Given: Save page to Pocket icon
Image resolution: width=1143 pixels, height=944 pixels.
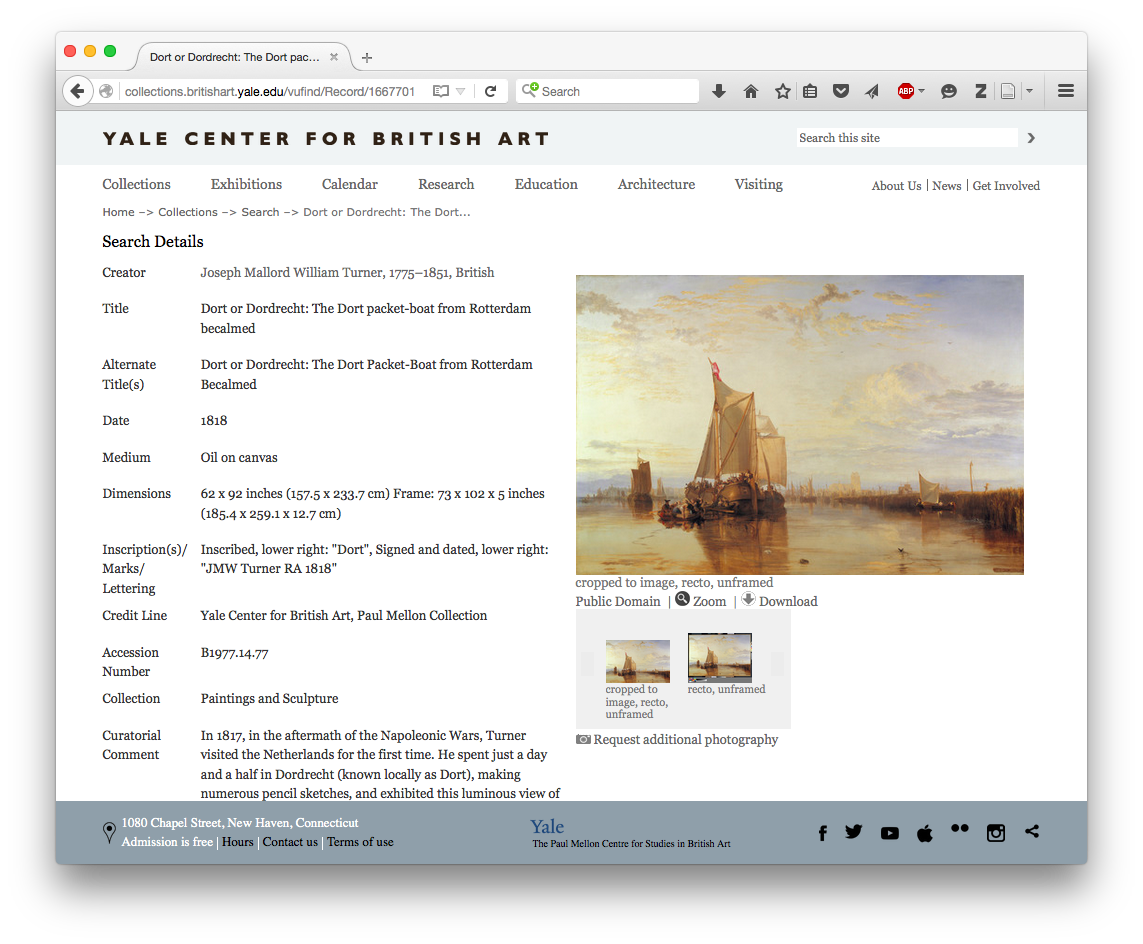Looking at the screenshot, I should 840,91.
